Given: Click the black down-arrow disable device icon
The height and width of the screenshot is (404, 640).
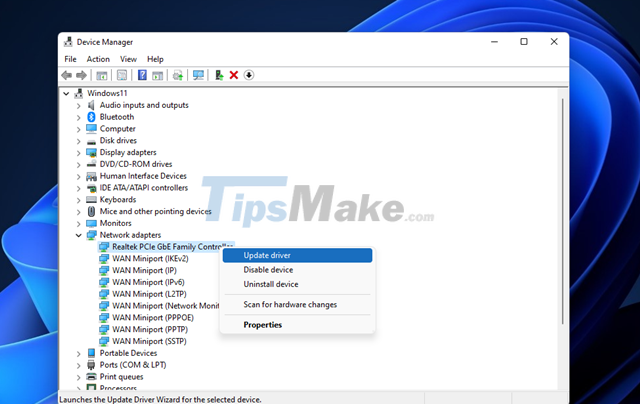Looking at the screenshot, I should click(249, 75).
